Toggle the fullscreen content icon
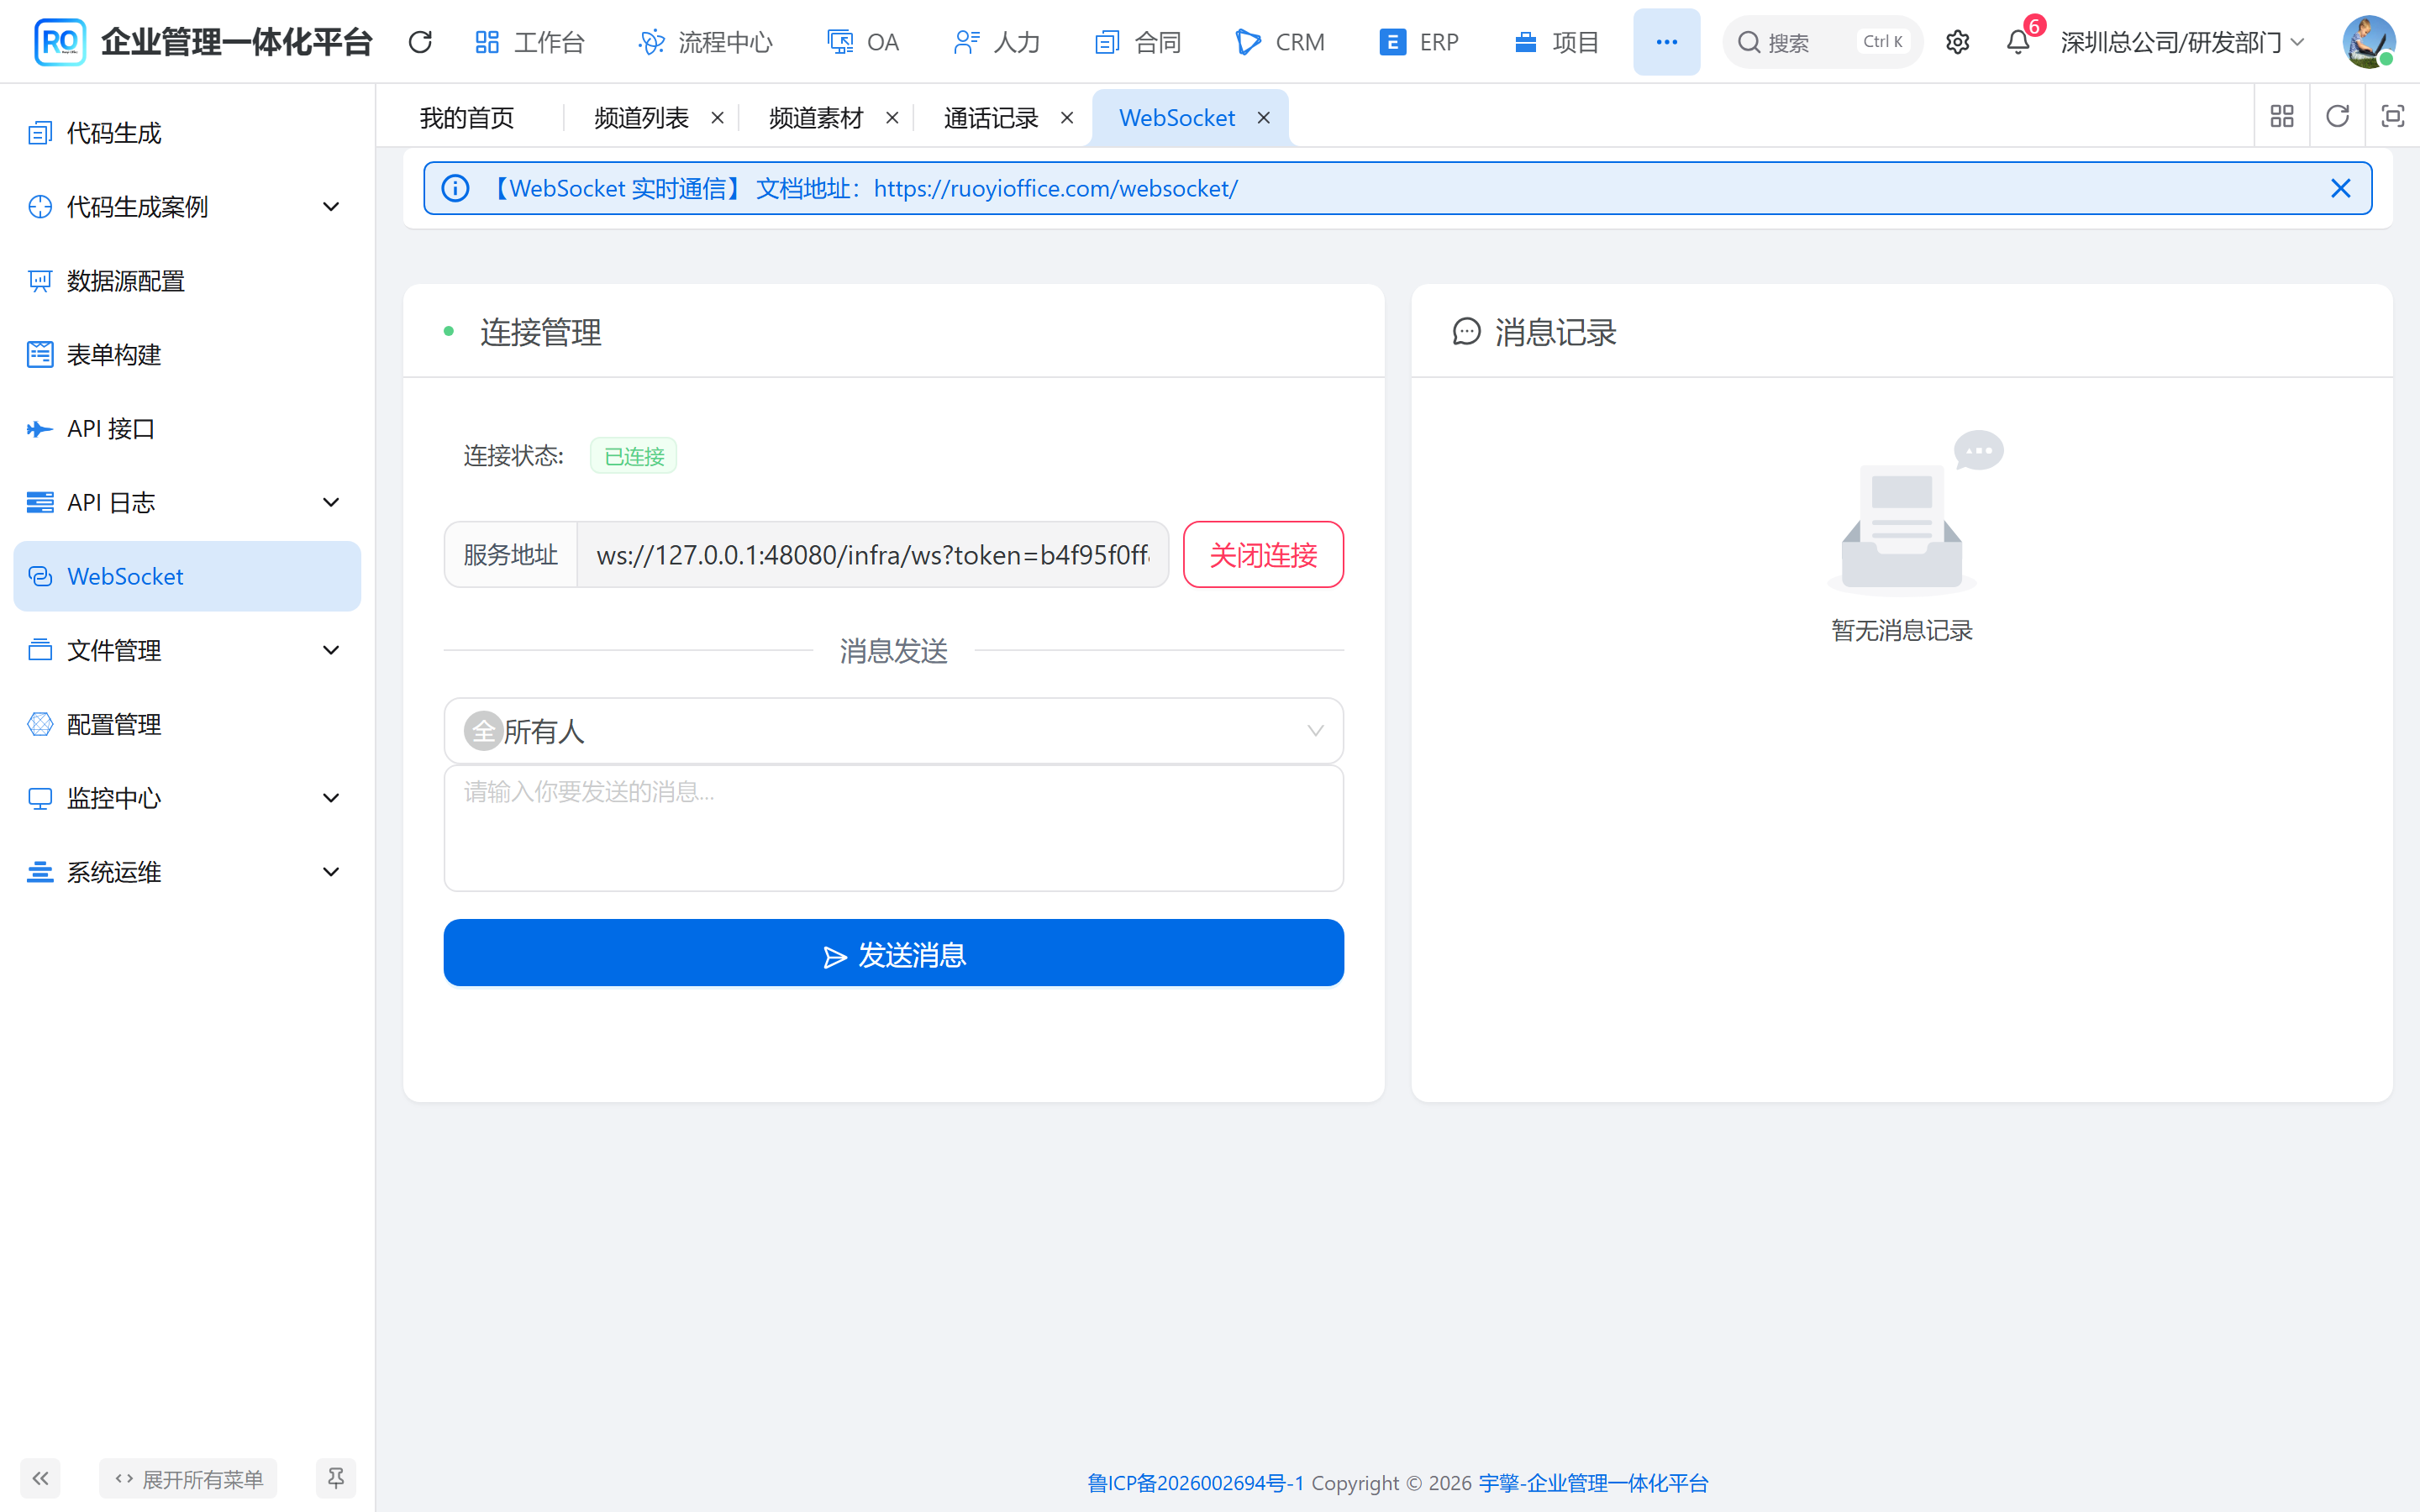2420x1512 pixels. [2392, 117]
